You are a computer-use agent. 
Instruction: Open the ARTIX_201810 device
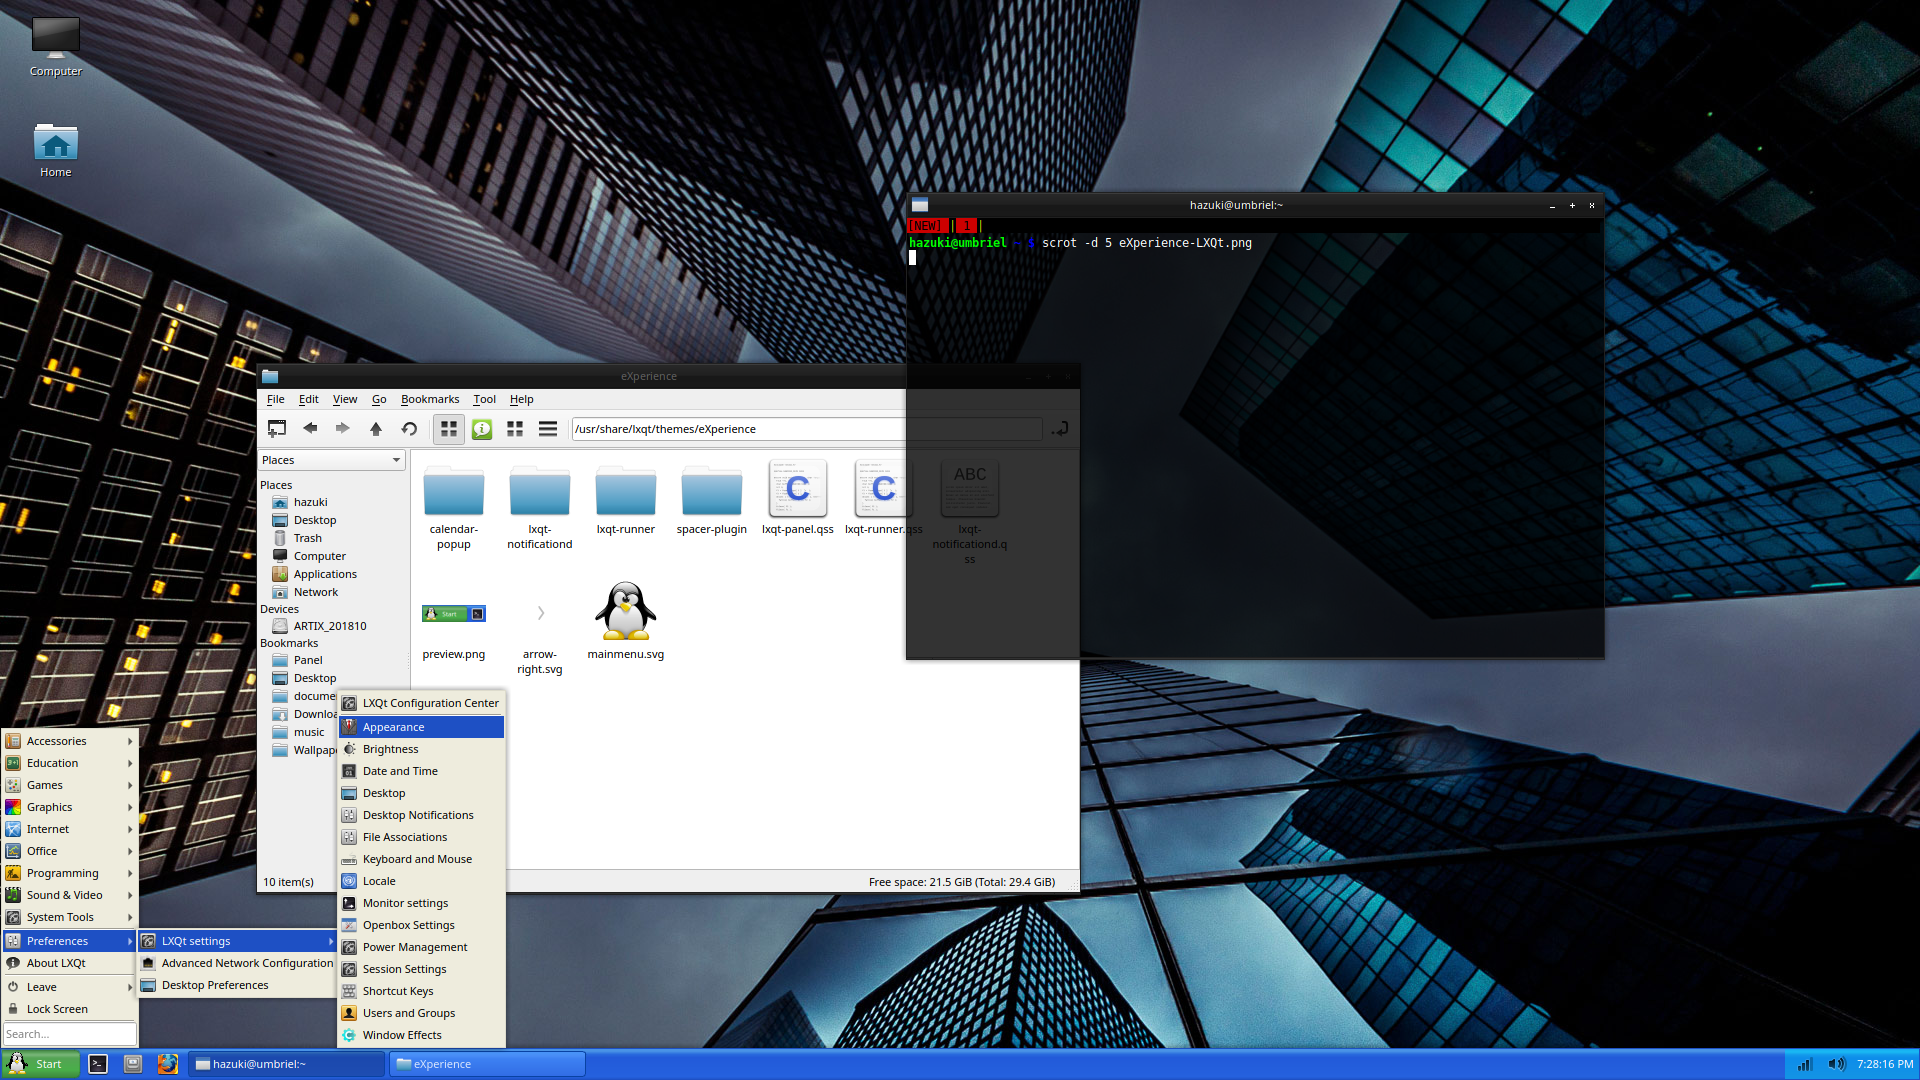(x=330, y=626)
